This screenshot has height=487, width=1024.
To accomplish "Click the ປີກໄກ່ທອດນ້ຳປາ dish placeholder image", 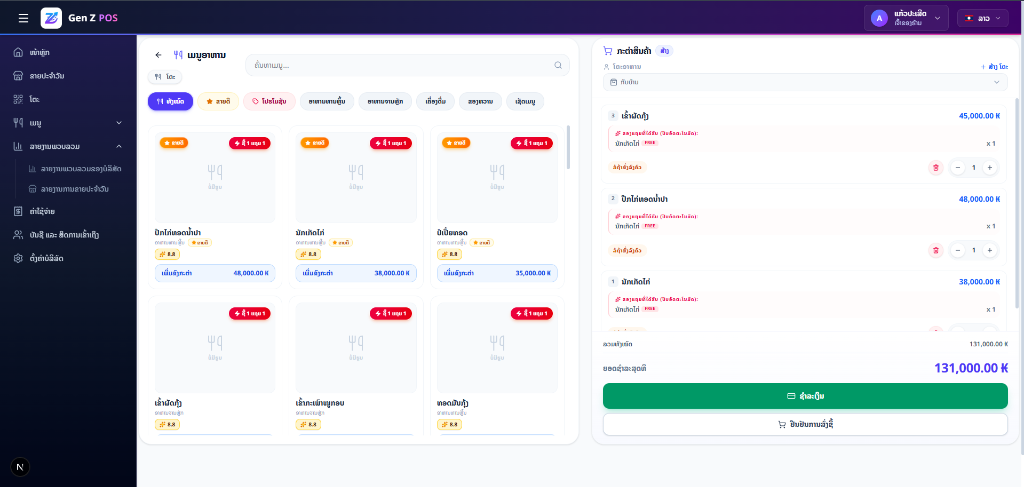I will (216, 177).
